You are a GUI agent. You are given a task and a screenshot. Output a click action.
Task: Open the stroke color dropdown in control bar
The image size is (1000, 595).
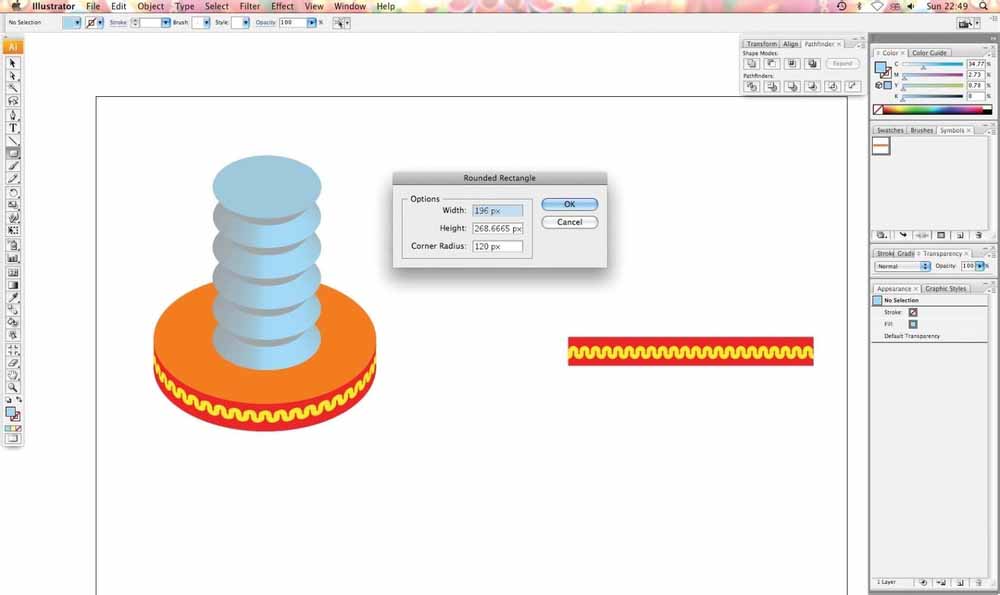pos(100,22)
